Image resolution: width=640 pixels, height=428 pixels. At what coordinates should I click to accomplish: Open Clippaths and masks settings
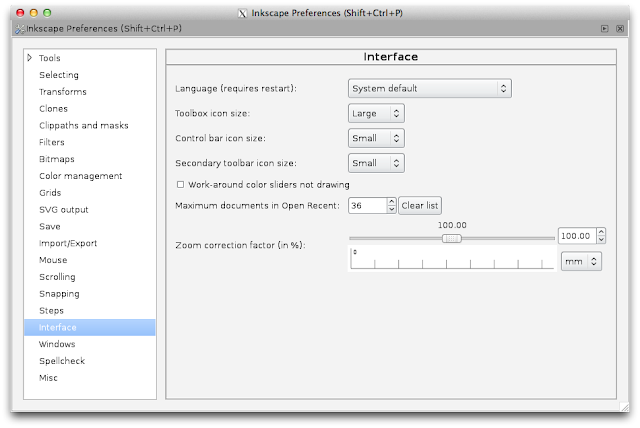pos(84,125)
